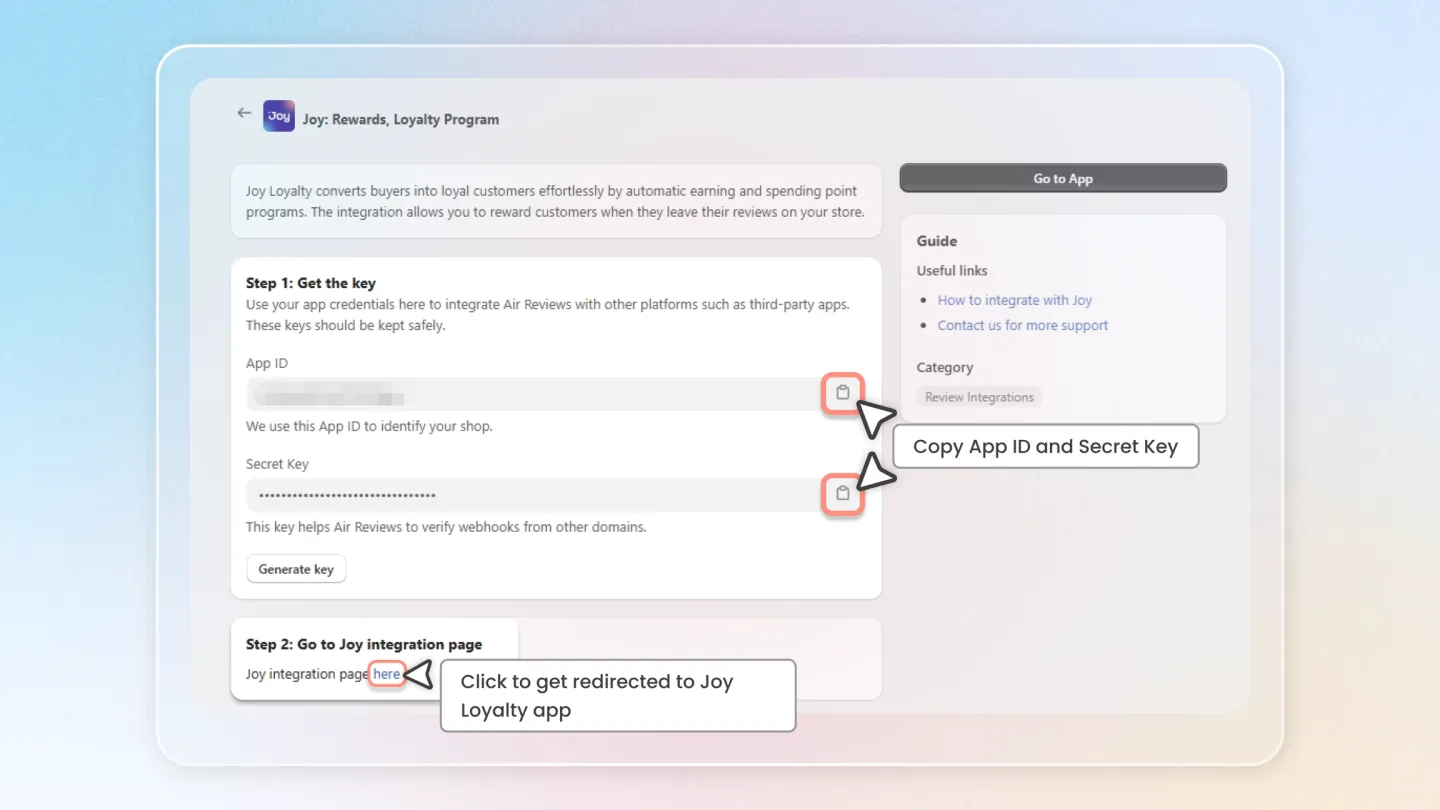Click the 'Step 1: Get the key' heading

311,283
